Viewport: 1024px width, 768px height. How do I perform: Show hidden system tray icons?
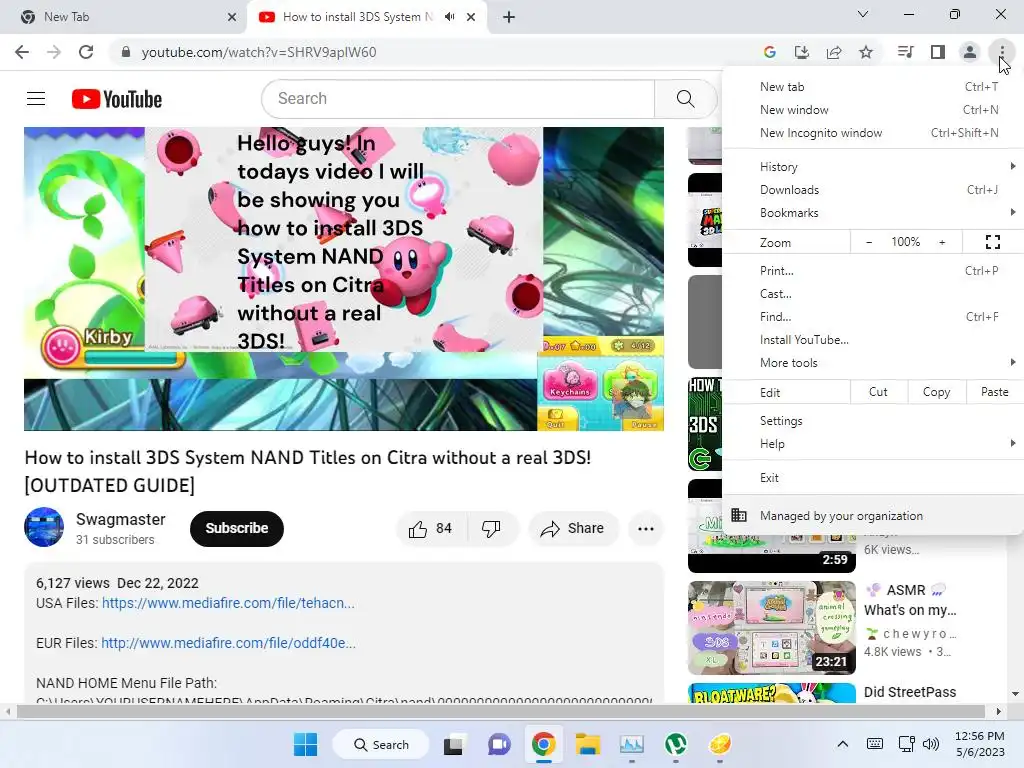pos(842,744)
